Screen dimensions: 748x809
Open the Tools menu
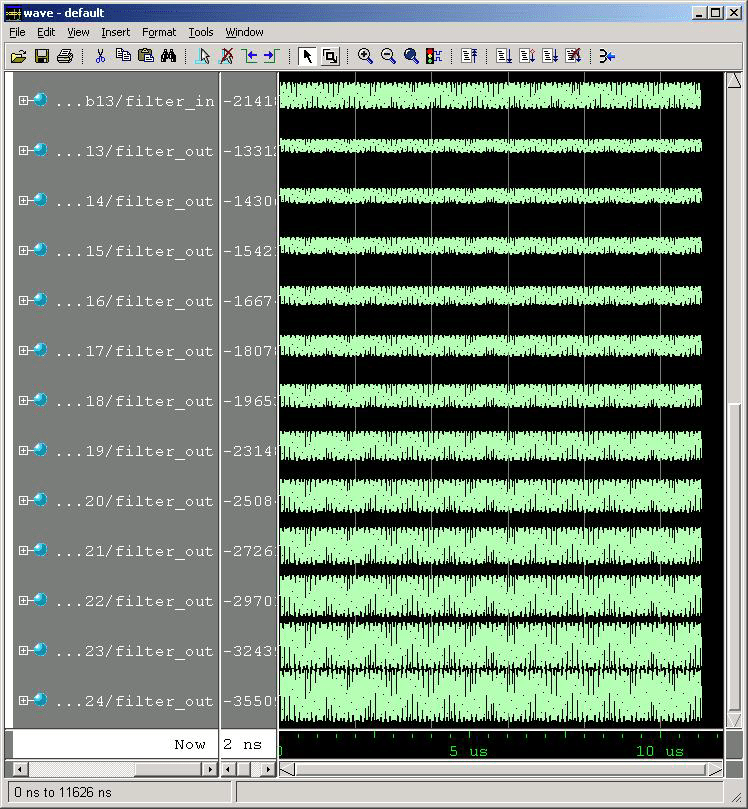[x=201, y=32]
